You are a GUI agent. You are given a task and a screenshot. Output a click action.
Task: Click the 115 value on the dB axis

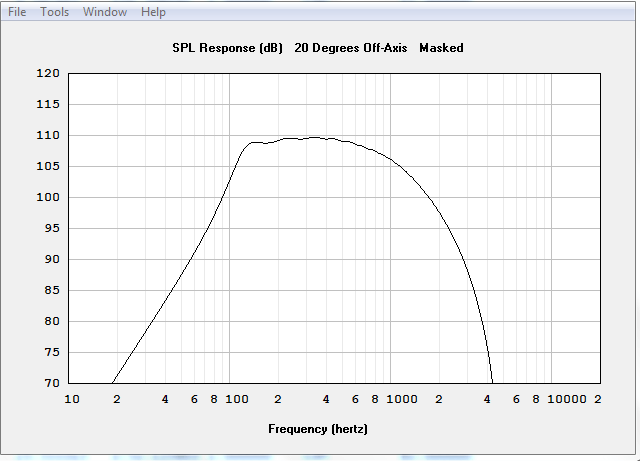(48, 104)
